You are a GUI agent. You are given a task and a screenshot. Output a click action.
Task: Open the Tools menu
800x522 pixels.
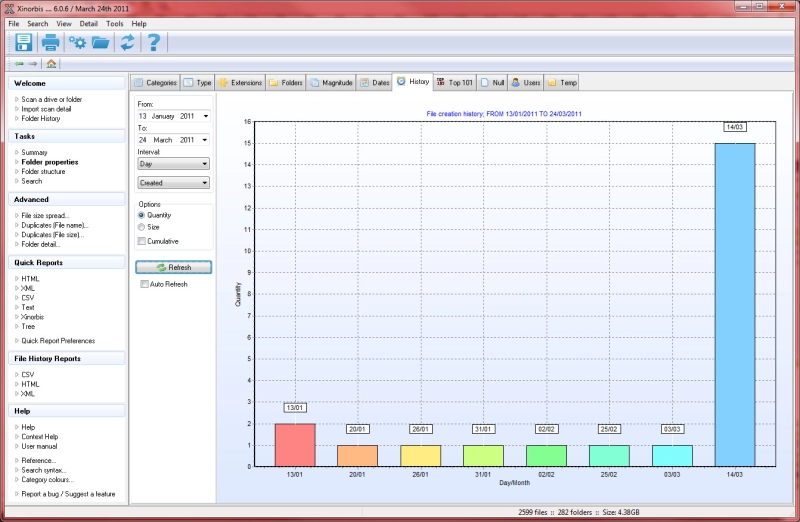[115, 23]
